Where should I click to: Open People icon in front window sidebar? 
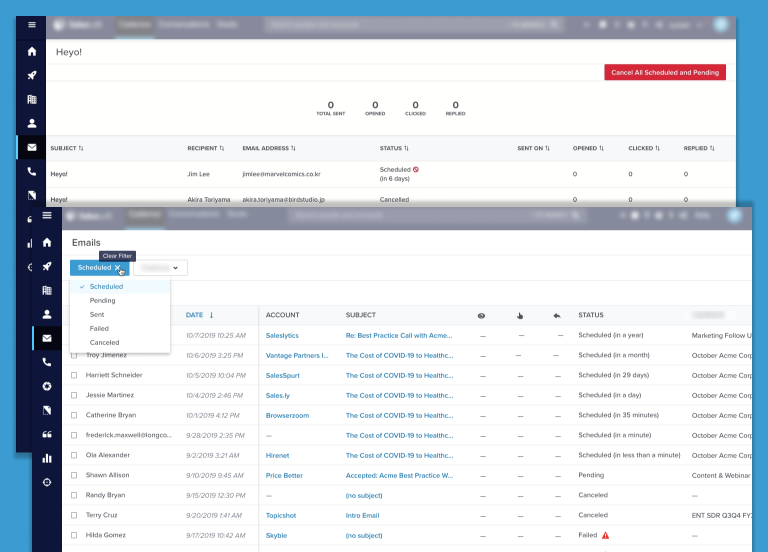coord(47,314)
